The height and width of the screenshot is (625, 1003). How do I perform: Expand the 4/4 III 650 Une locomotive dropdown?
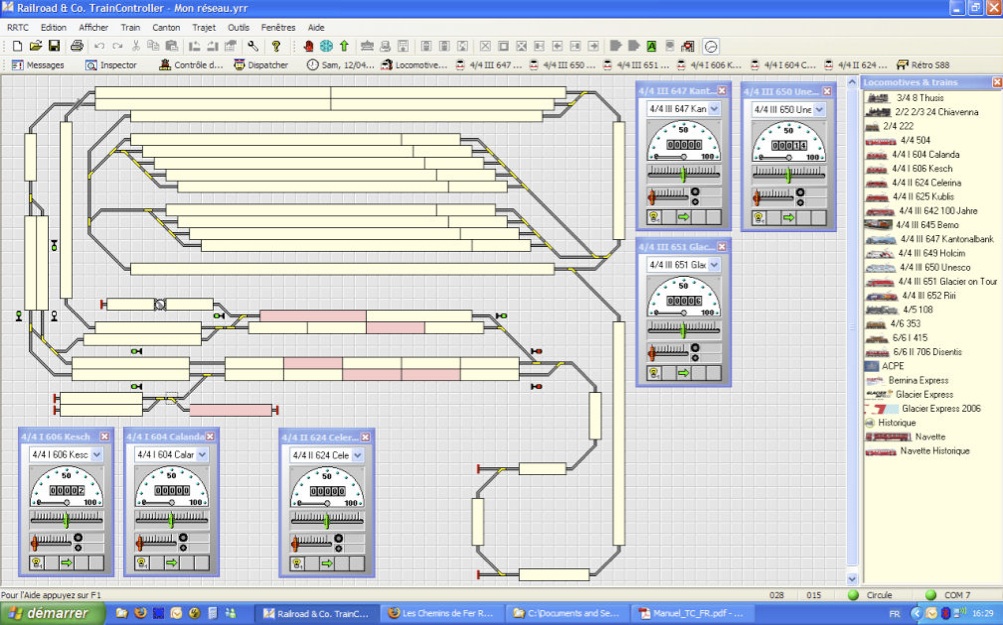pyautogui.click(x=819, y=109)
